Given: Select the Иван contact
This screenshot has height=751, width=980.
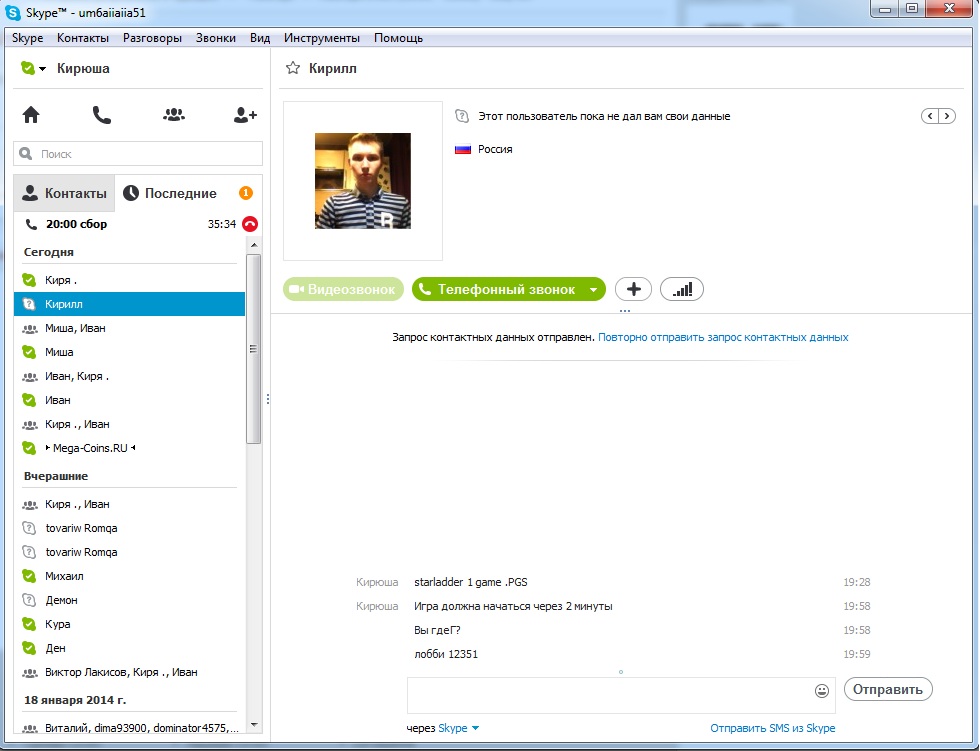Looking at the screenshot, I should (129, 400).
